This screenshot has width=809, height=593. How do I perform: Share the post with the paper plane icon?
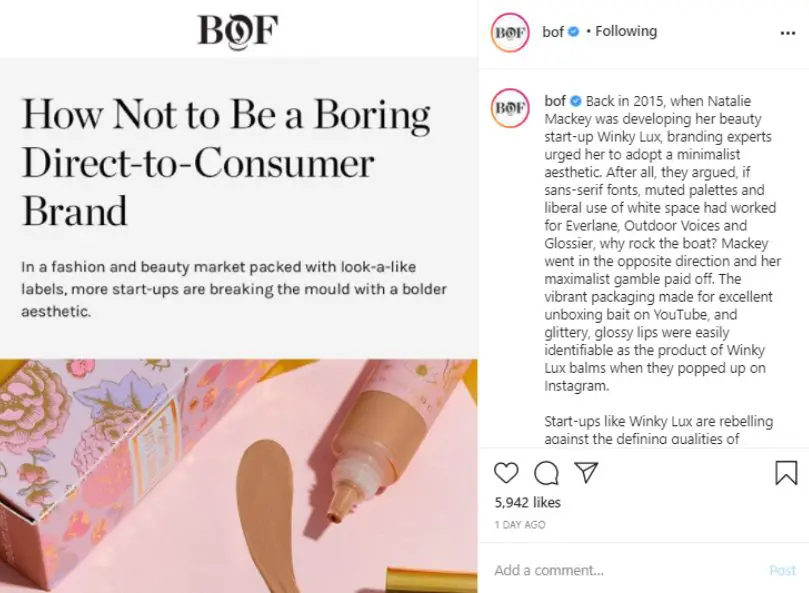click(x=586, y=472)
